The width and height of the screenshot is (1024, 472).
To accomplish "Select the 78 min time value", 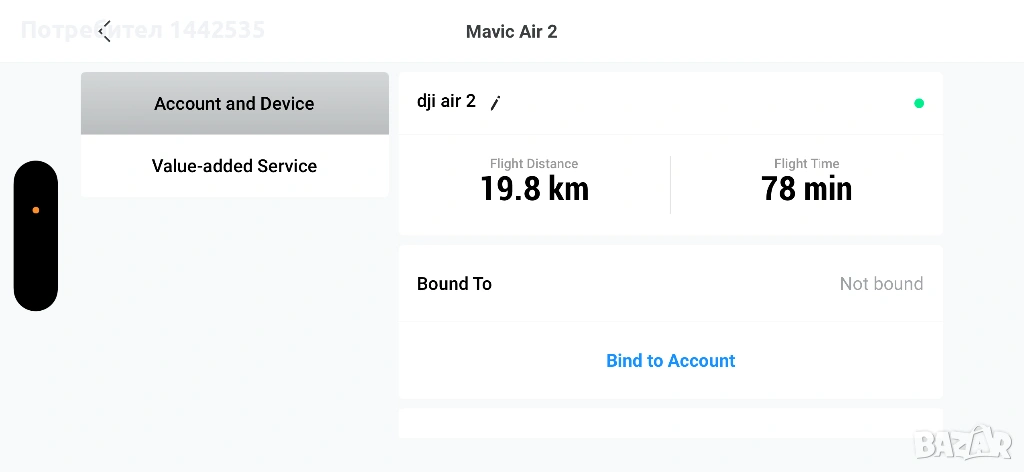I will pos(806,189).
